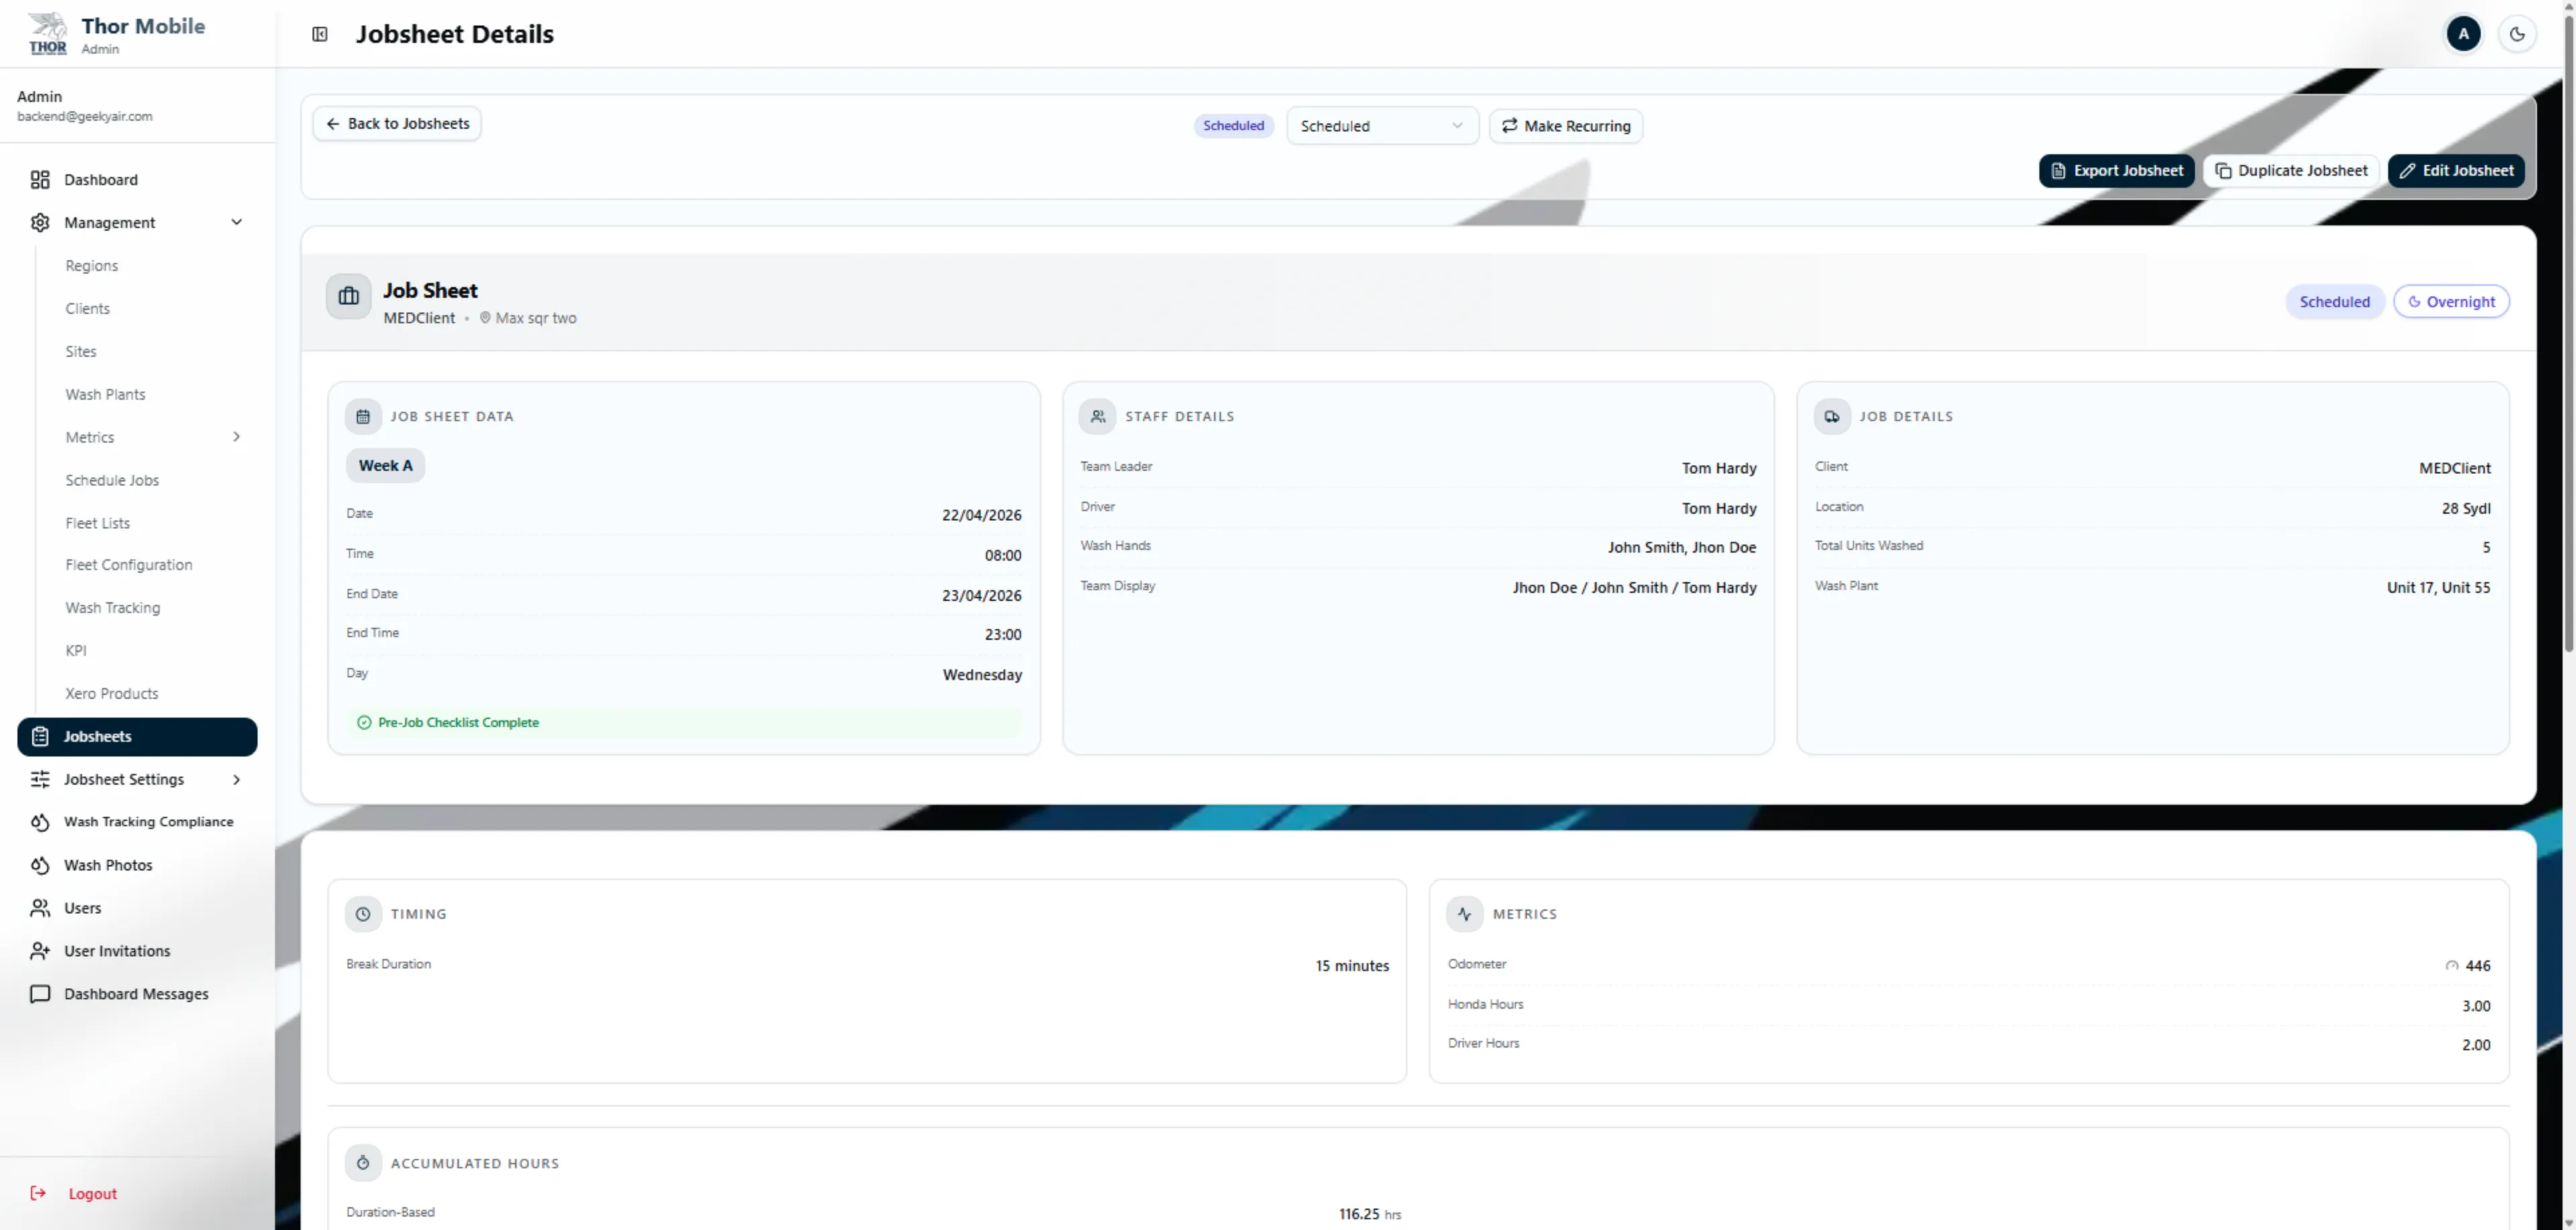Click the Job Details truck icon
The height and width of the screenshot is (1230, 2576).
coord(1831,417)
